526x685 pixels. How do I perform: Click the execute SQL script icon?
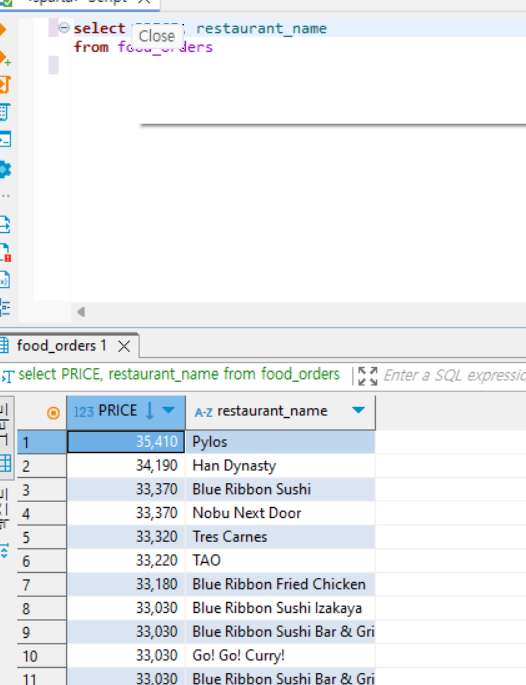click(x=4, y=85)
